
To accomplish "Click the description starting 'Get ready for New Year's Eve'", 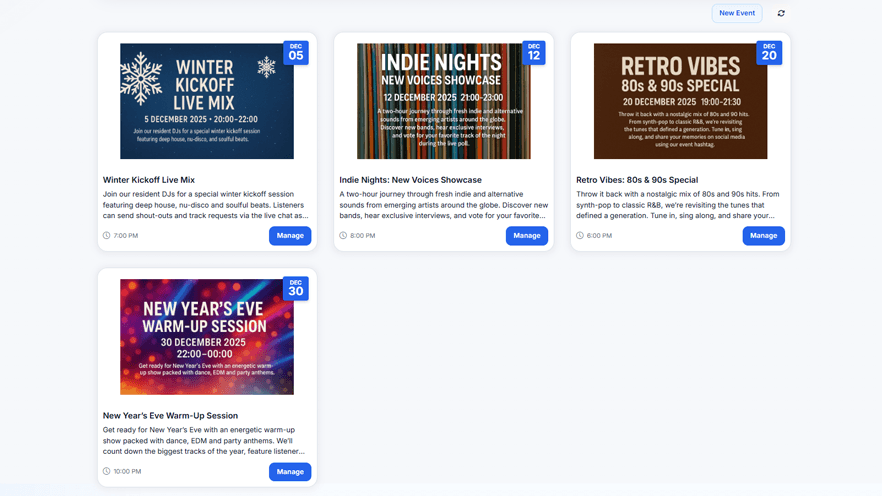I will 204,440.
